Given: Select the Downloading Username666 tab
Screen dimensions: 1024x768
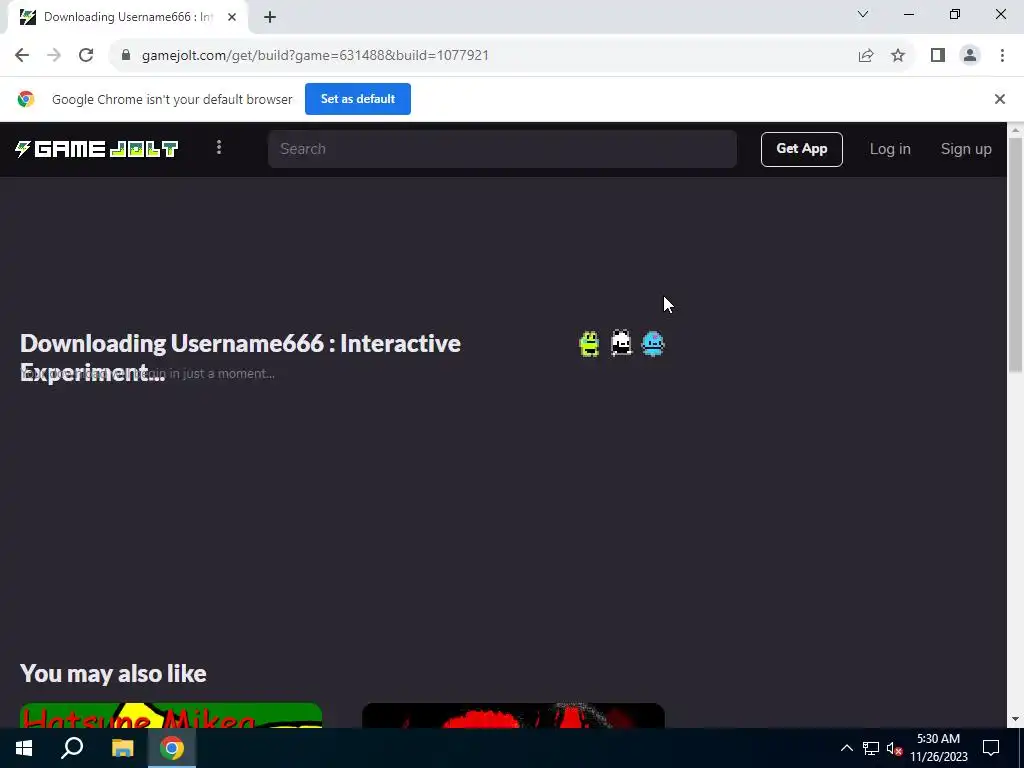Looking at the screenshot, I should pos(127,18).
